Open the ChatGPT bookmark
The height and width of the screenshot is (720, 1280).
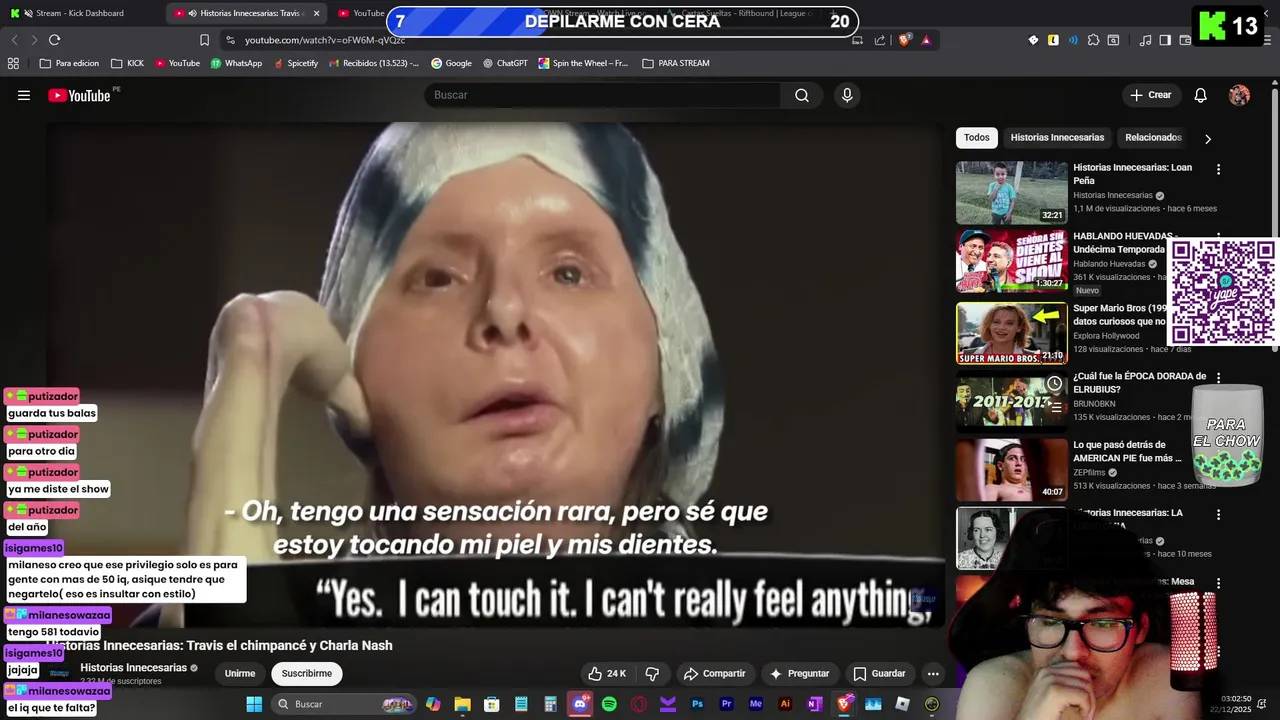[505, 63]
